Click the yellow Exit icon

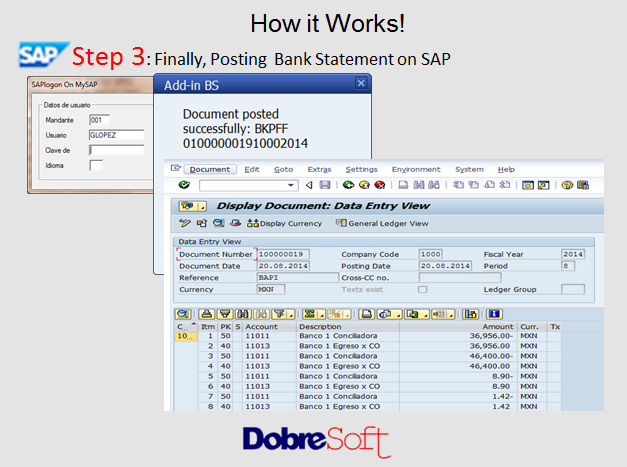point(364,185)
